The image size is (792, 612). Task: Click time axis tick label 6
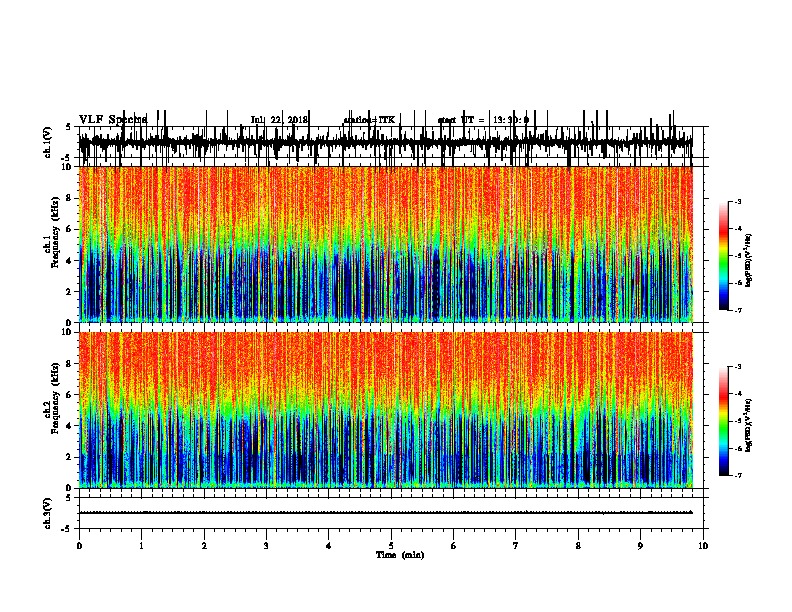coord(454,546)
